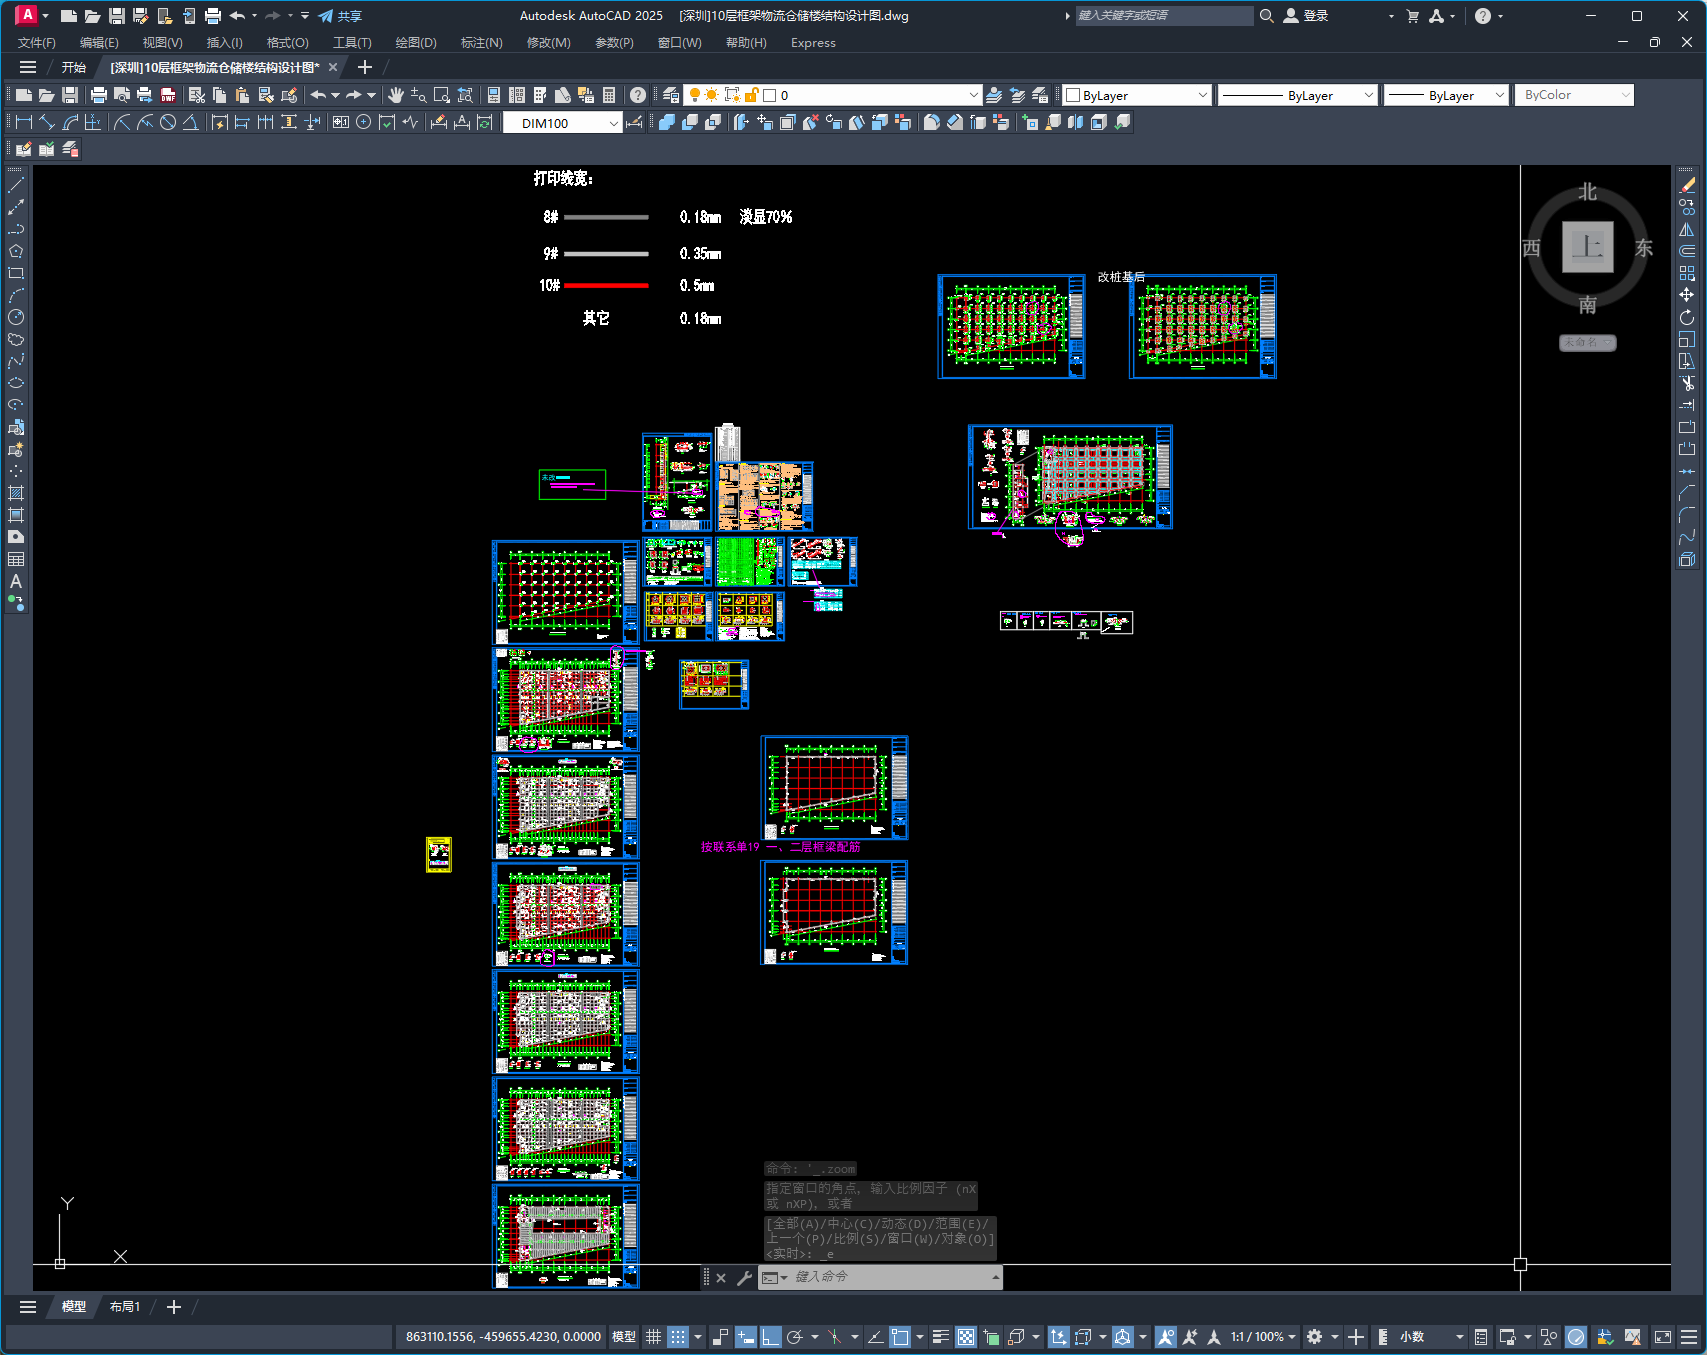Image resolution: width=1707 pixels, height=1355 pixels.
Task: Select the Polygon draw tool
Action: click(x=16, y=251)
